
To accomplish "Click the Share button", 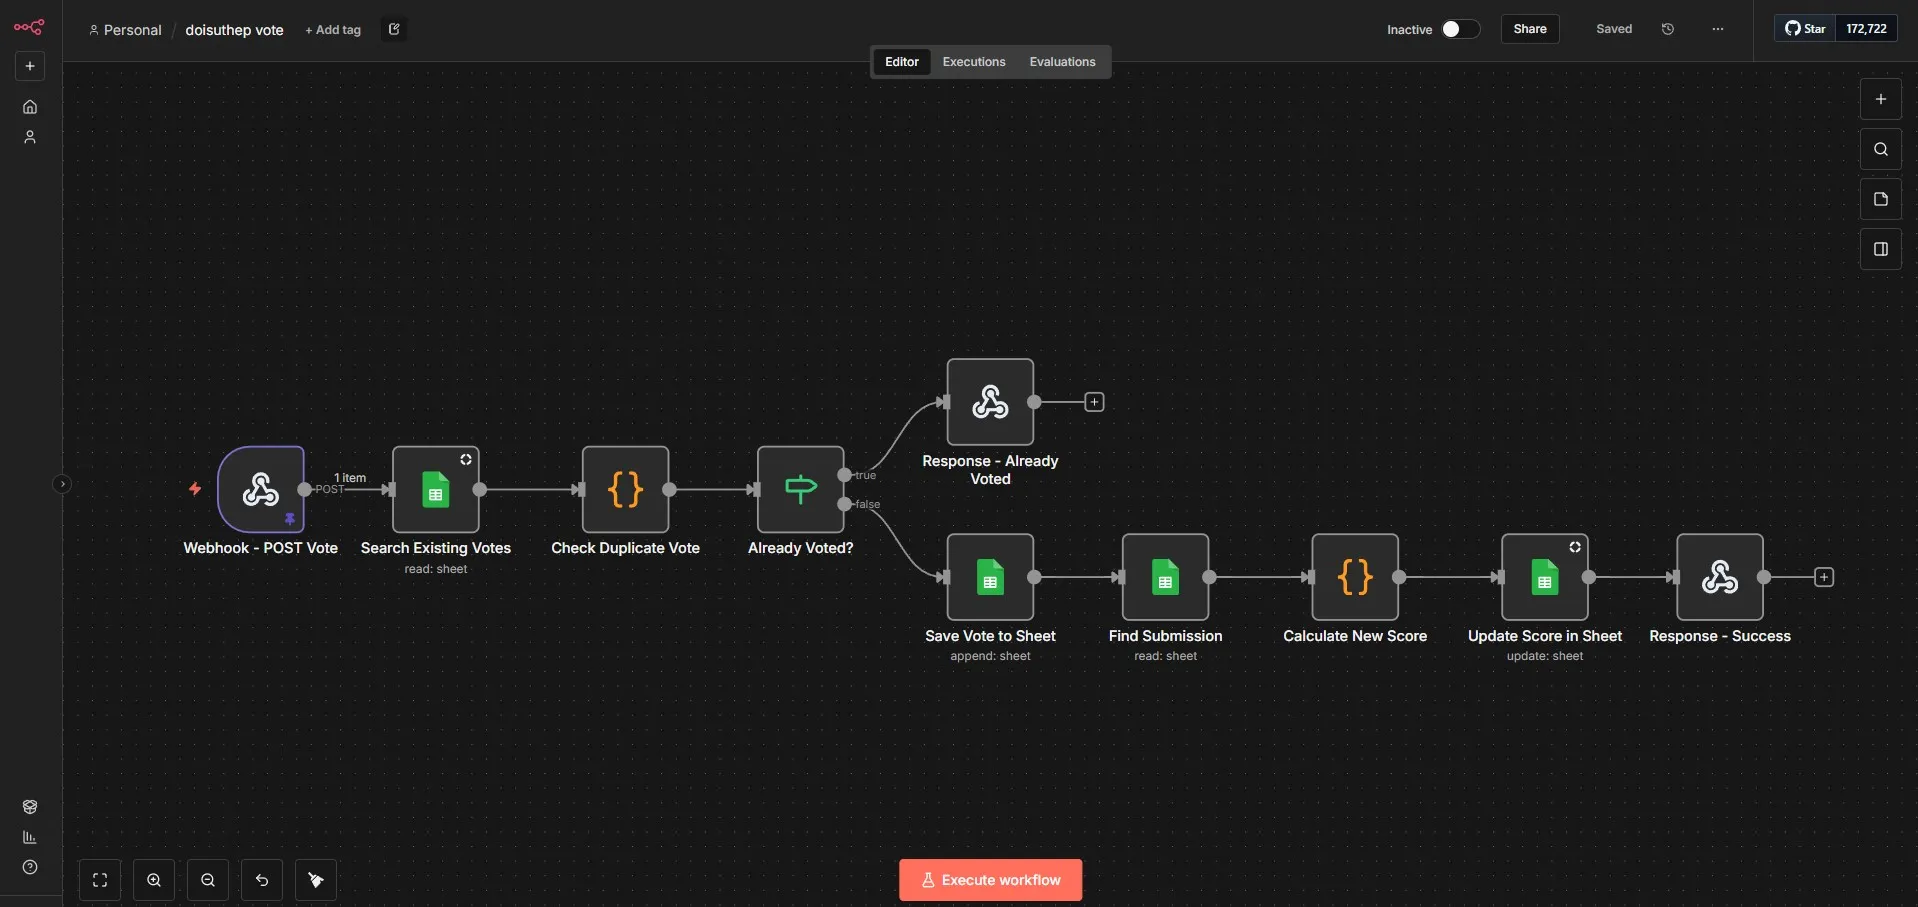I will click(1529, 29).
